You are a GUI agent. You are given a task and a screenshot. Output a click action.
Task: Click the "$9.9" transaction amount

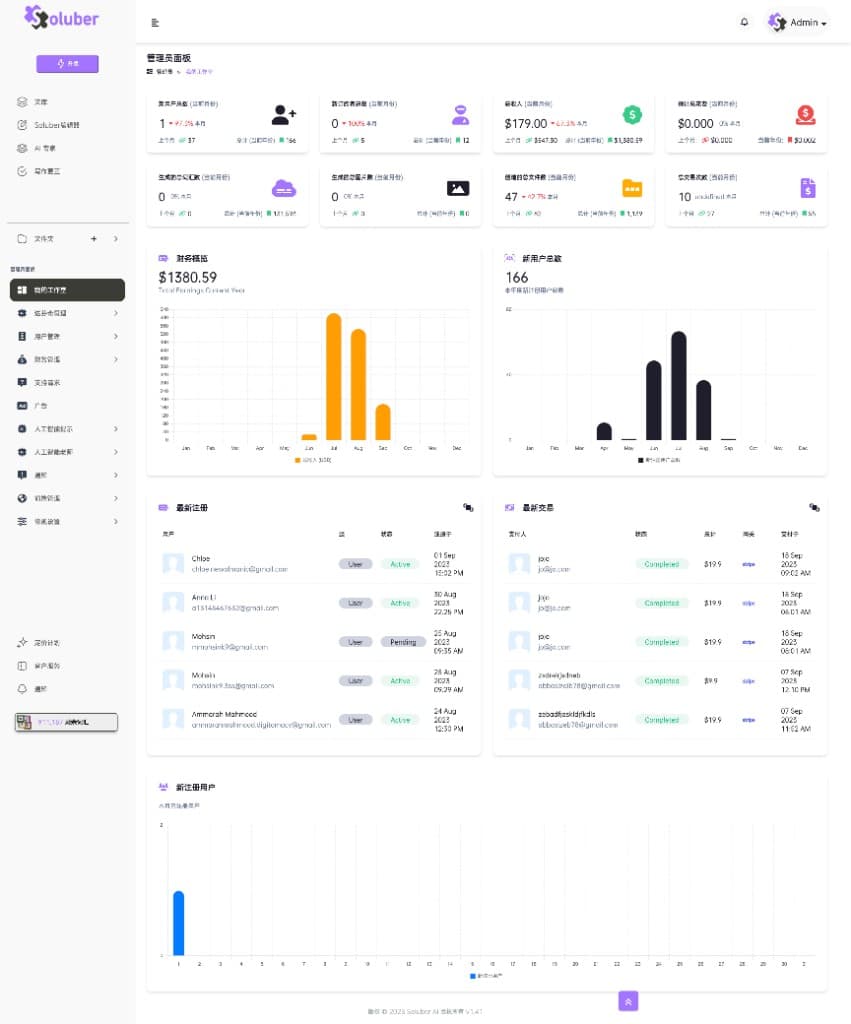click(711, 681)
